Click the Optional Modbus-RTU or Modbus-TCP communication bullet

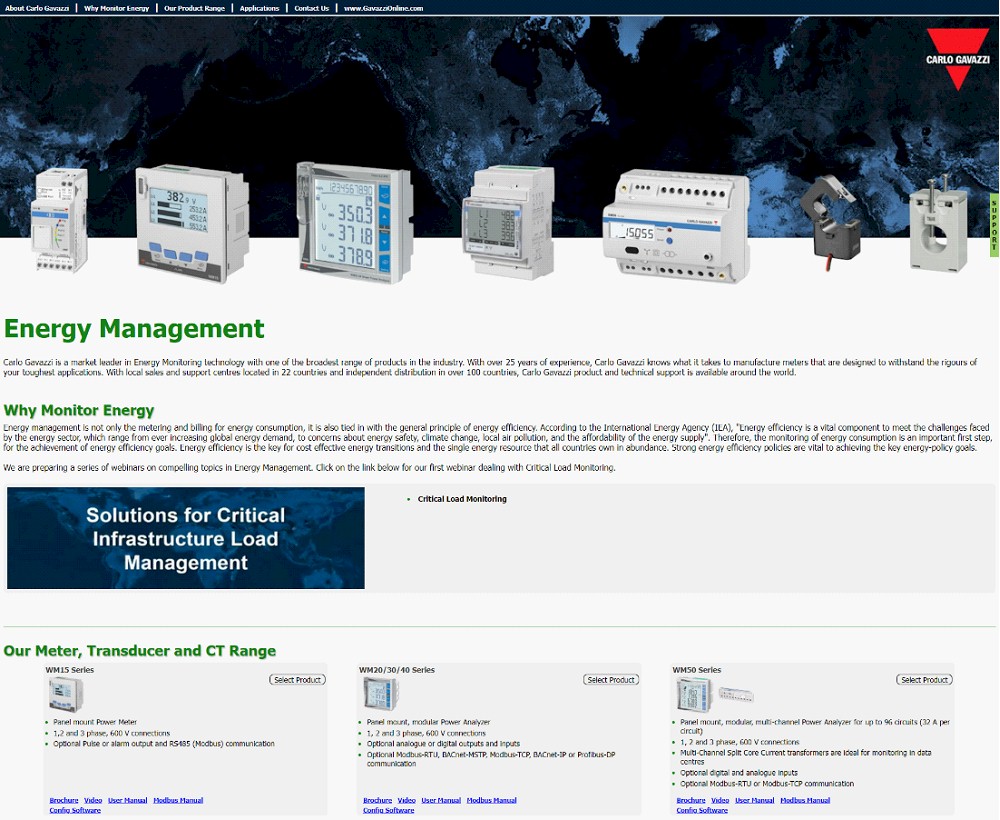tap(767, 784)
